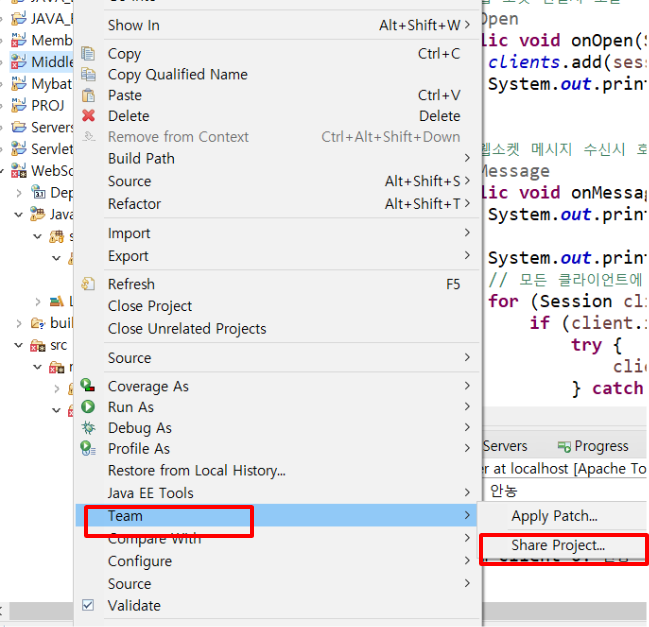649x627 pixels.
Task: Click the Memb project icon
Action: 18,40
